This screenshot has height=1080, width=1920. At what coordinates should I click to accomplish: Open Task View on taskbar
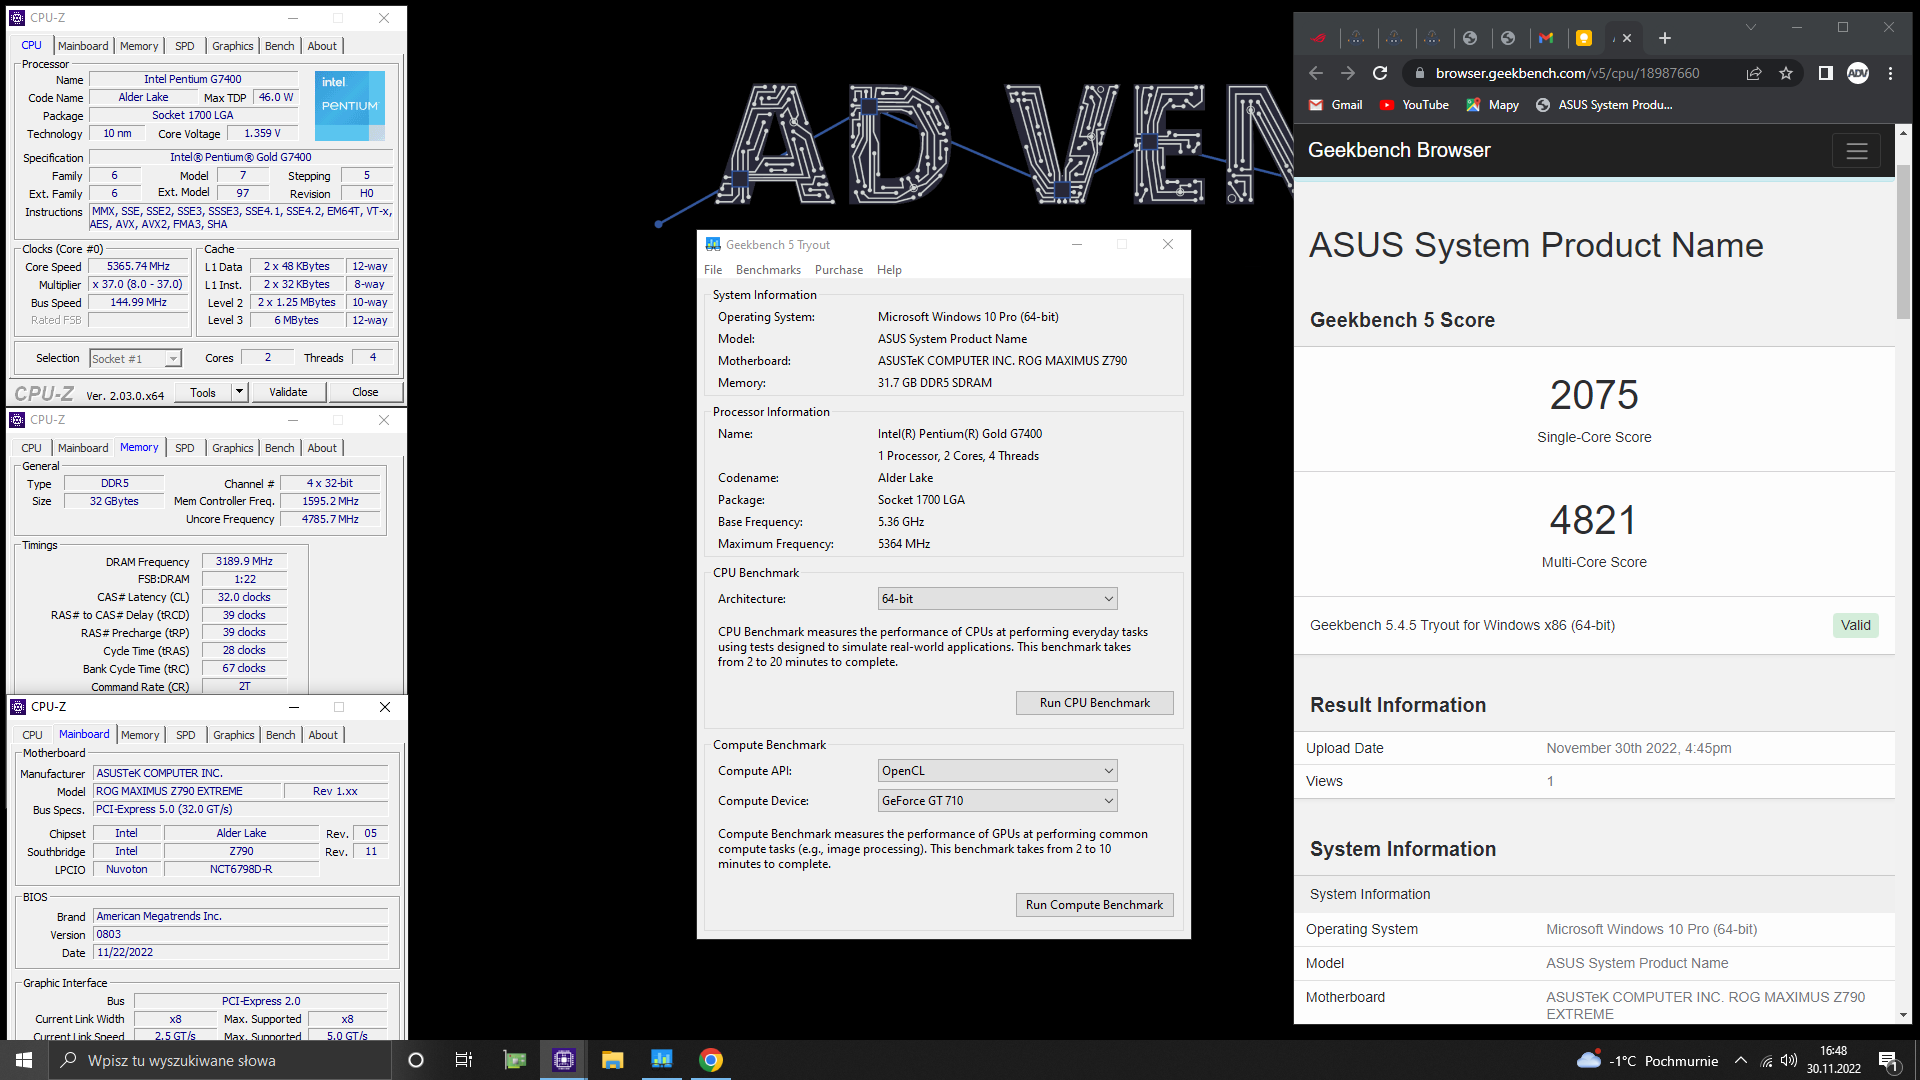[x=464, y=1060]
